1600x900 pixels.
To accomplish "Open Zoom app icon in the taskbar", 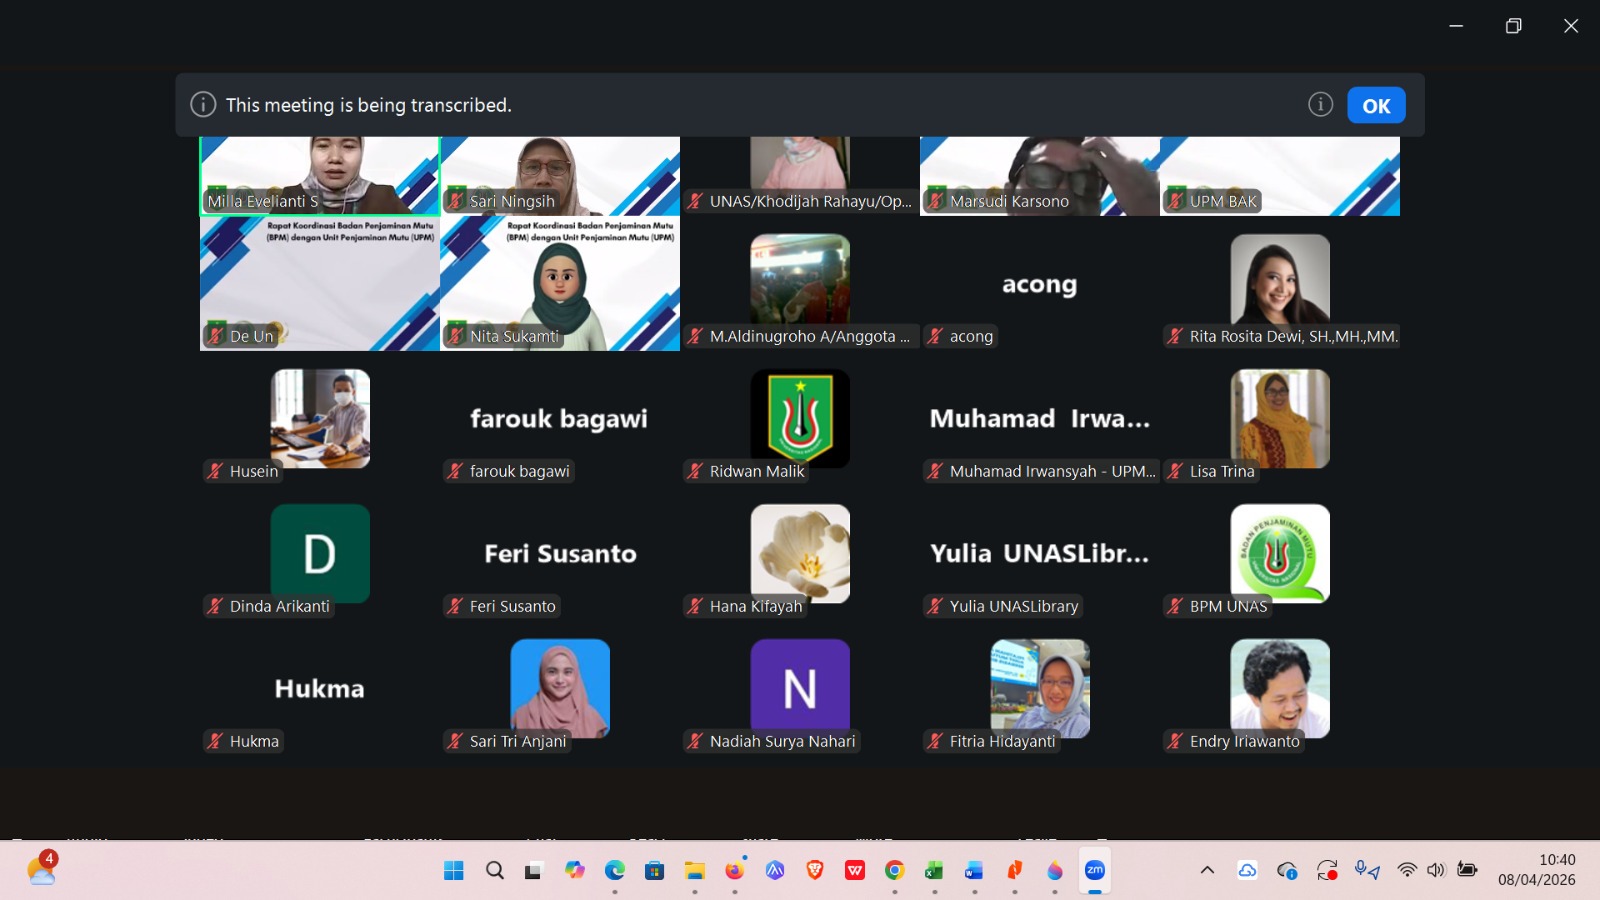I will pos(1095,870).
